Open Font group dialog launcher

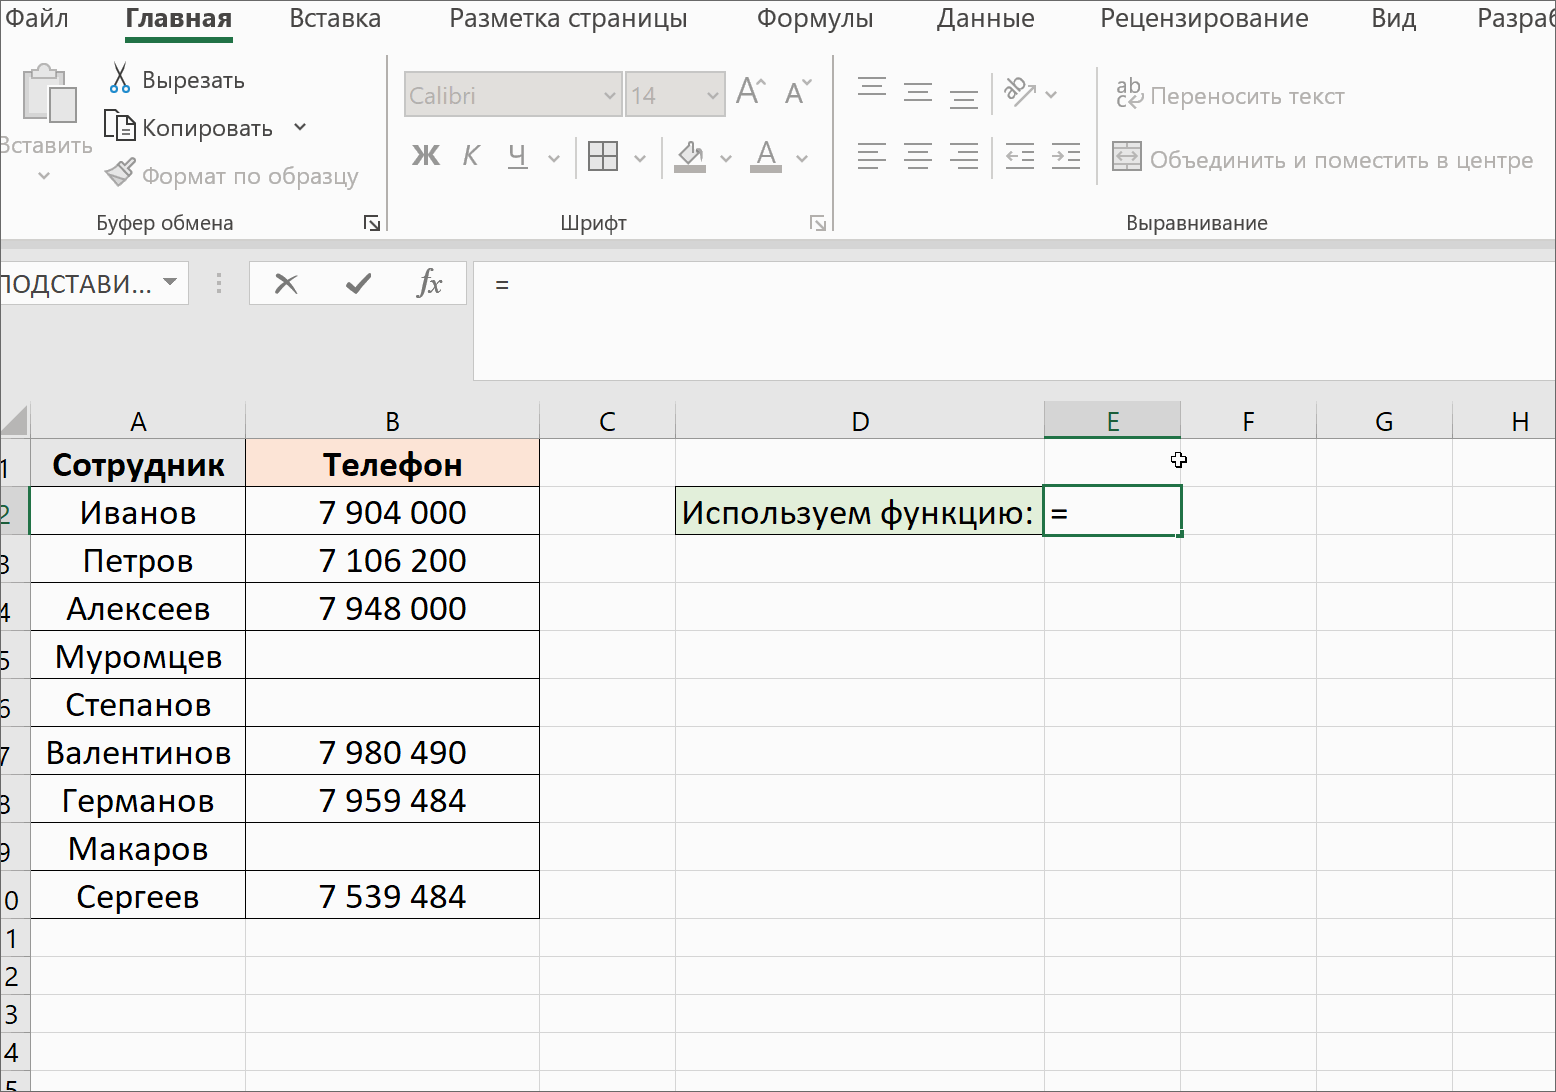tap(818, 223)
